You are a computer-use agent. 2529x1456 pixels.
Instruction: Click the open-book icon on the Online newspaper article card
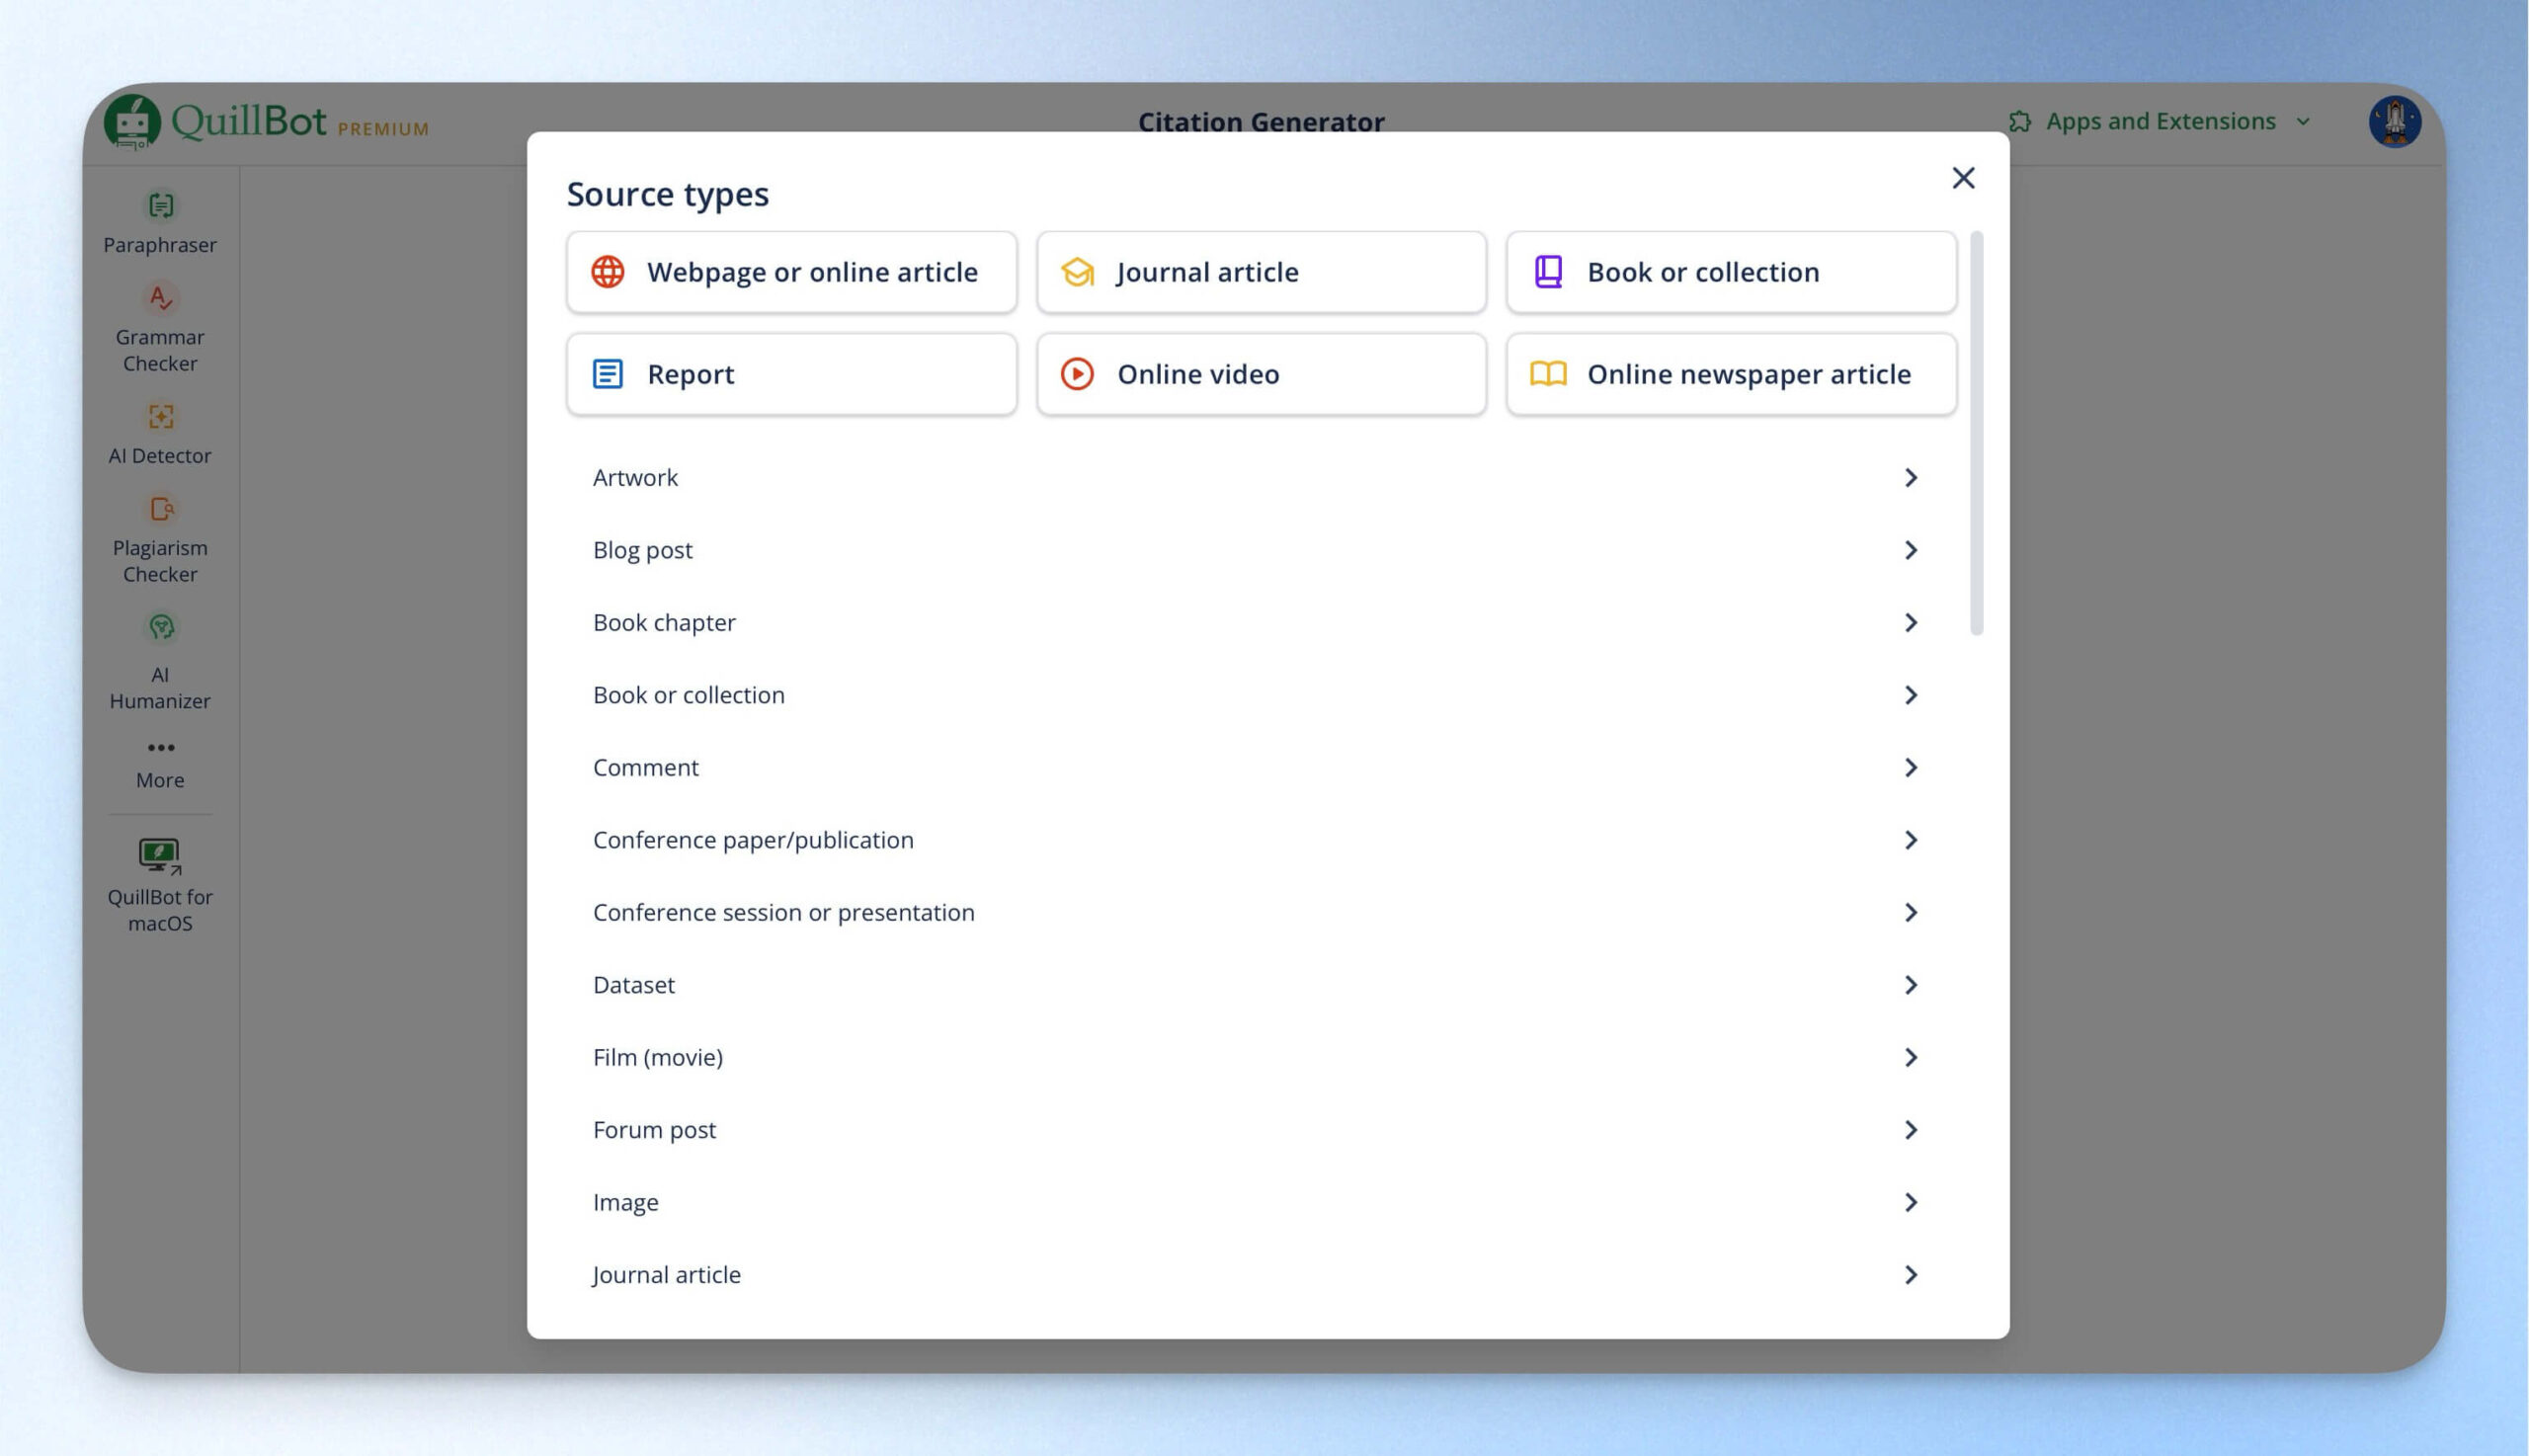point(1547,374)
